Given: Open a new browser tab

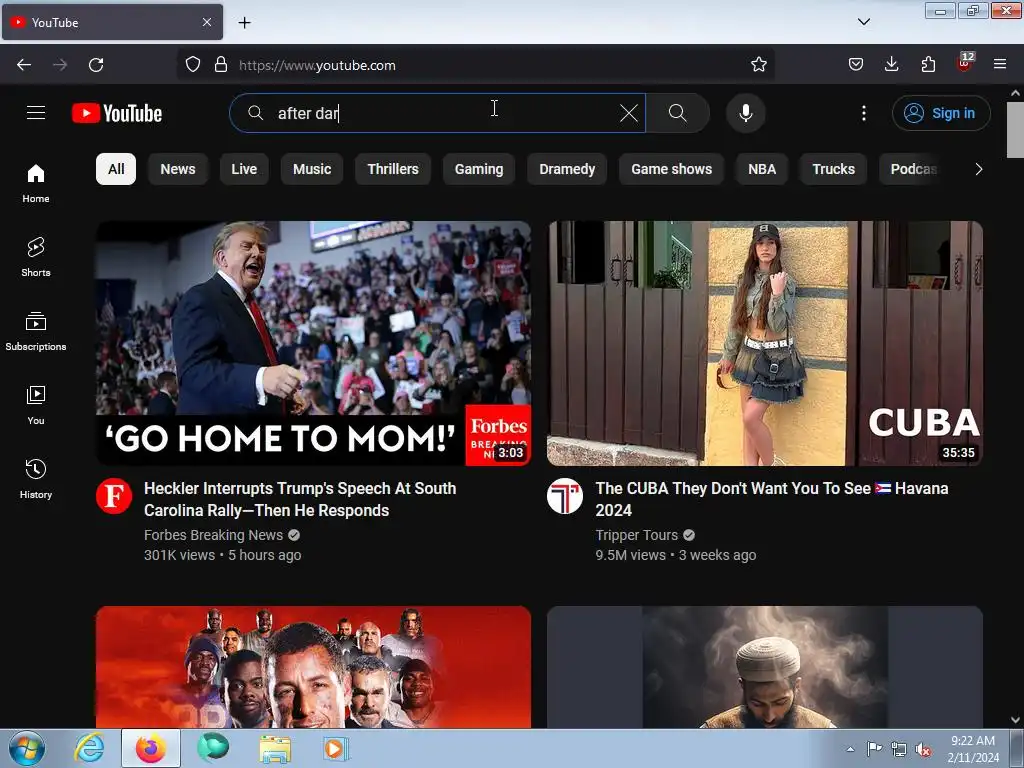Looking at the screenshot, I should [x=244, y=22].
